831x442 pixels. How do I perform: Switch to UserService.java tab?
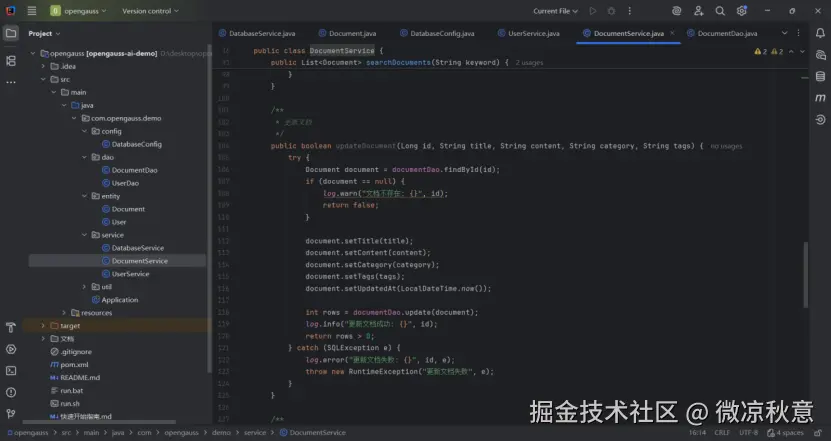[528, 33]
